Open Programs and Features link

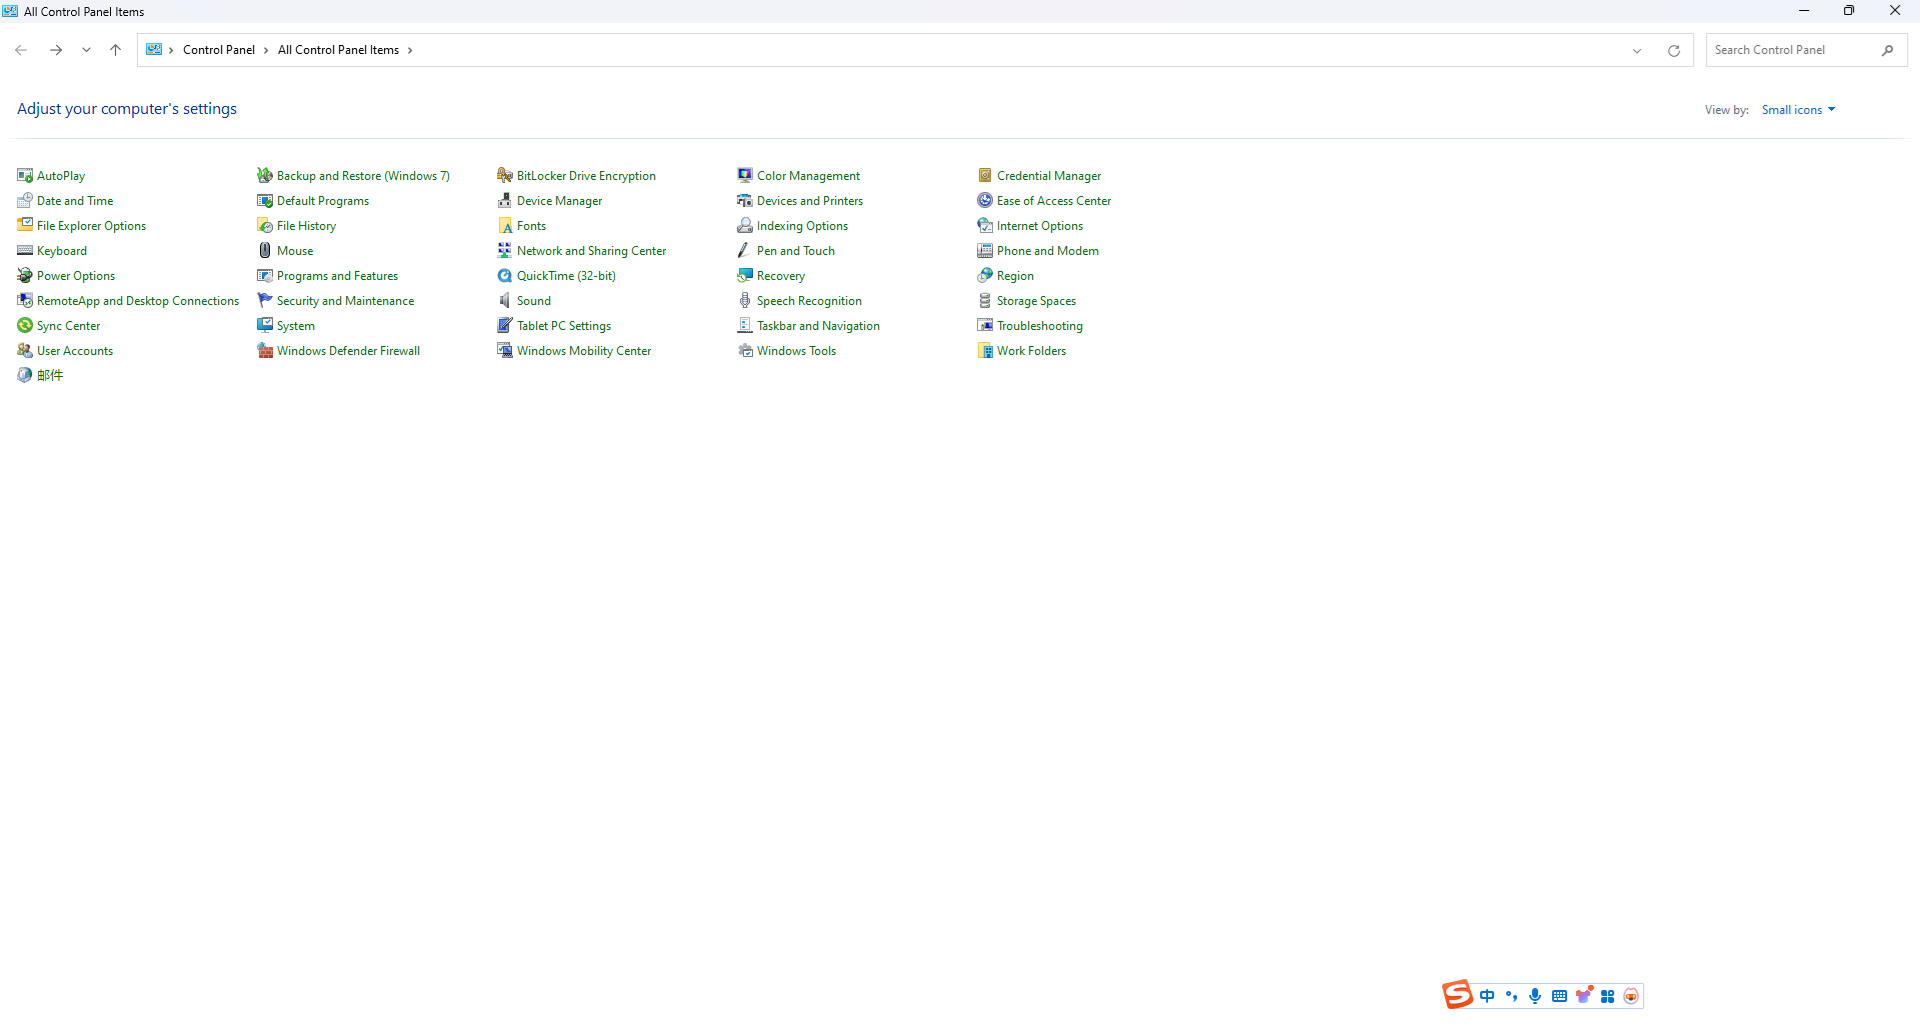337,276
